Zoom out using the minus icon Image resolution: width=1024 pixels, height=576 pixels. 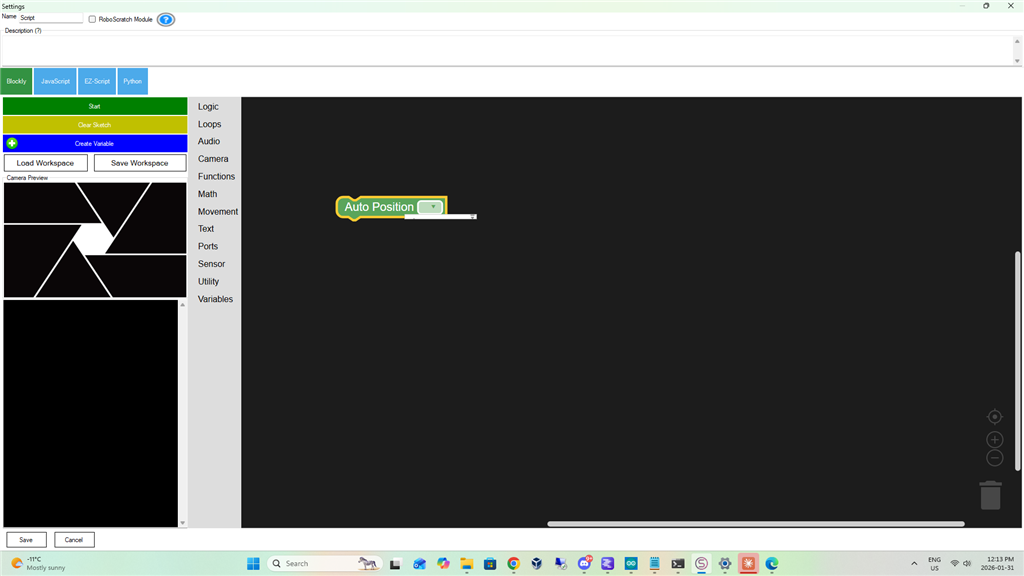[994, 457]
